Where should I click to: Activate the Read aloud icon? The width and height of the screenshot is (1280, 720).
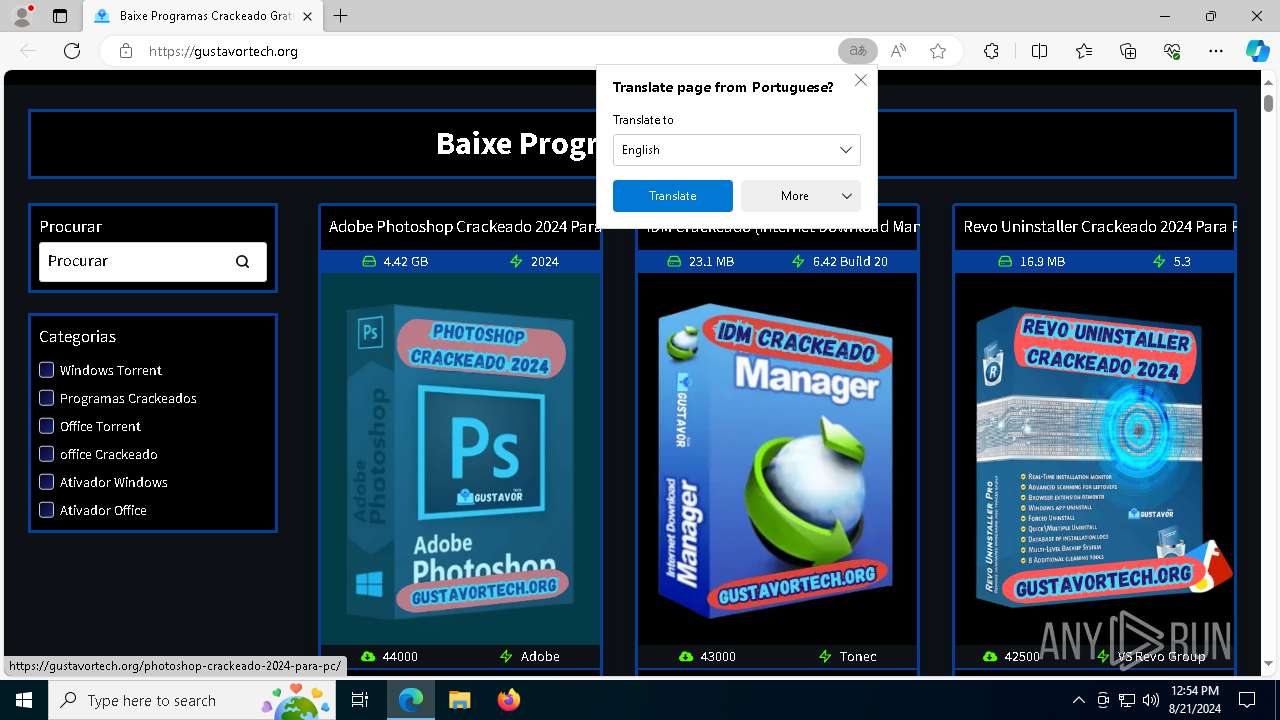(x=898, y=51)
